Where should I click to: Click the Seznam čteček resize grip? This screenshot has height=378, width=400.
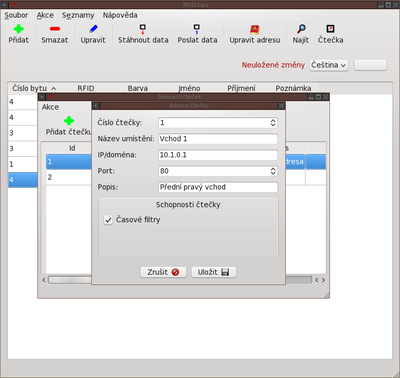pos(326,295)
